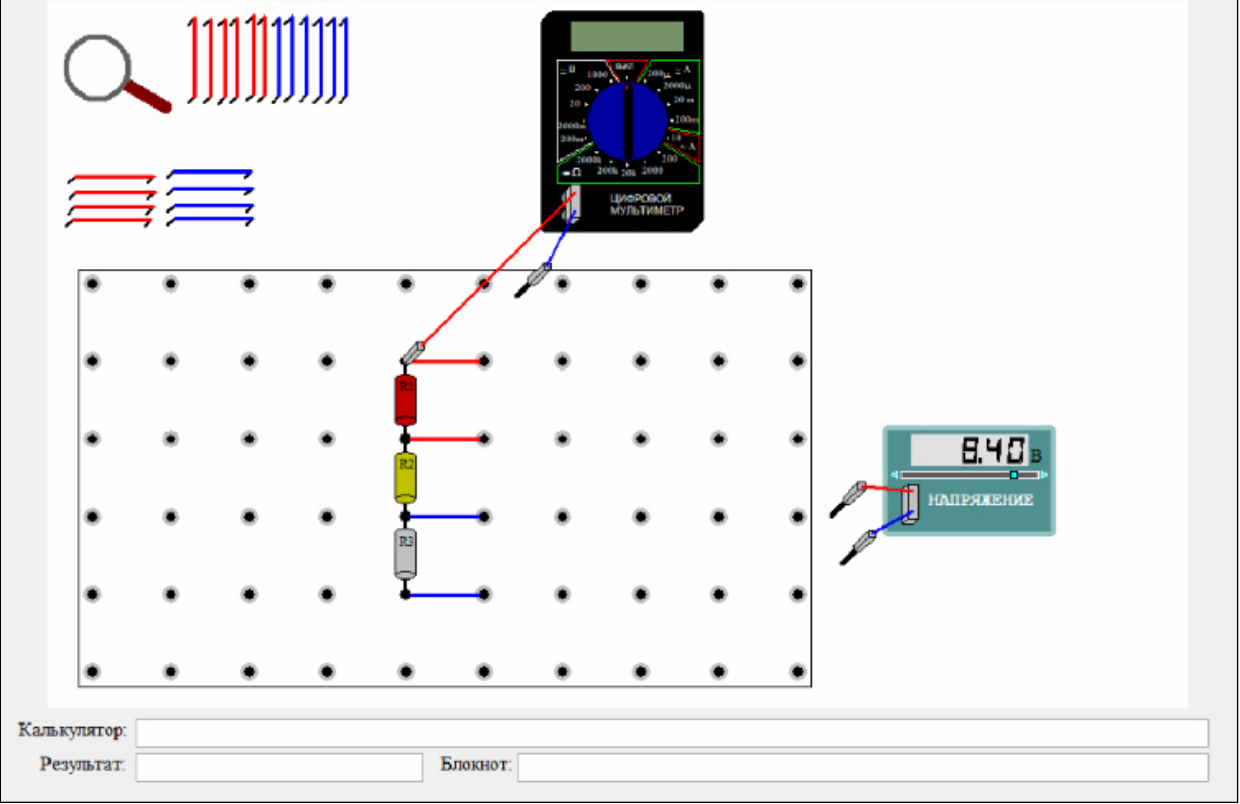Click the yellow R2 resistor
The width and height of the screenshot is (1240, 804).
pos(405,478)
